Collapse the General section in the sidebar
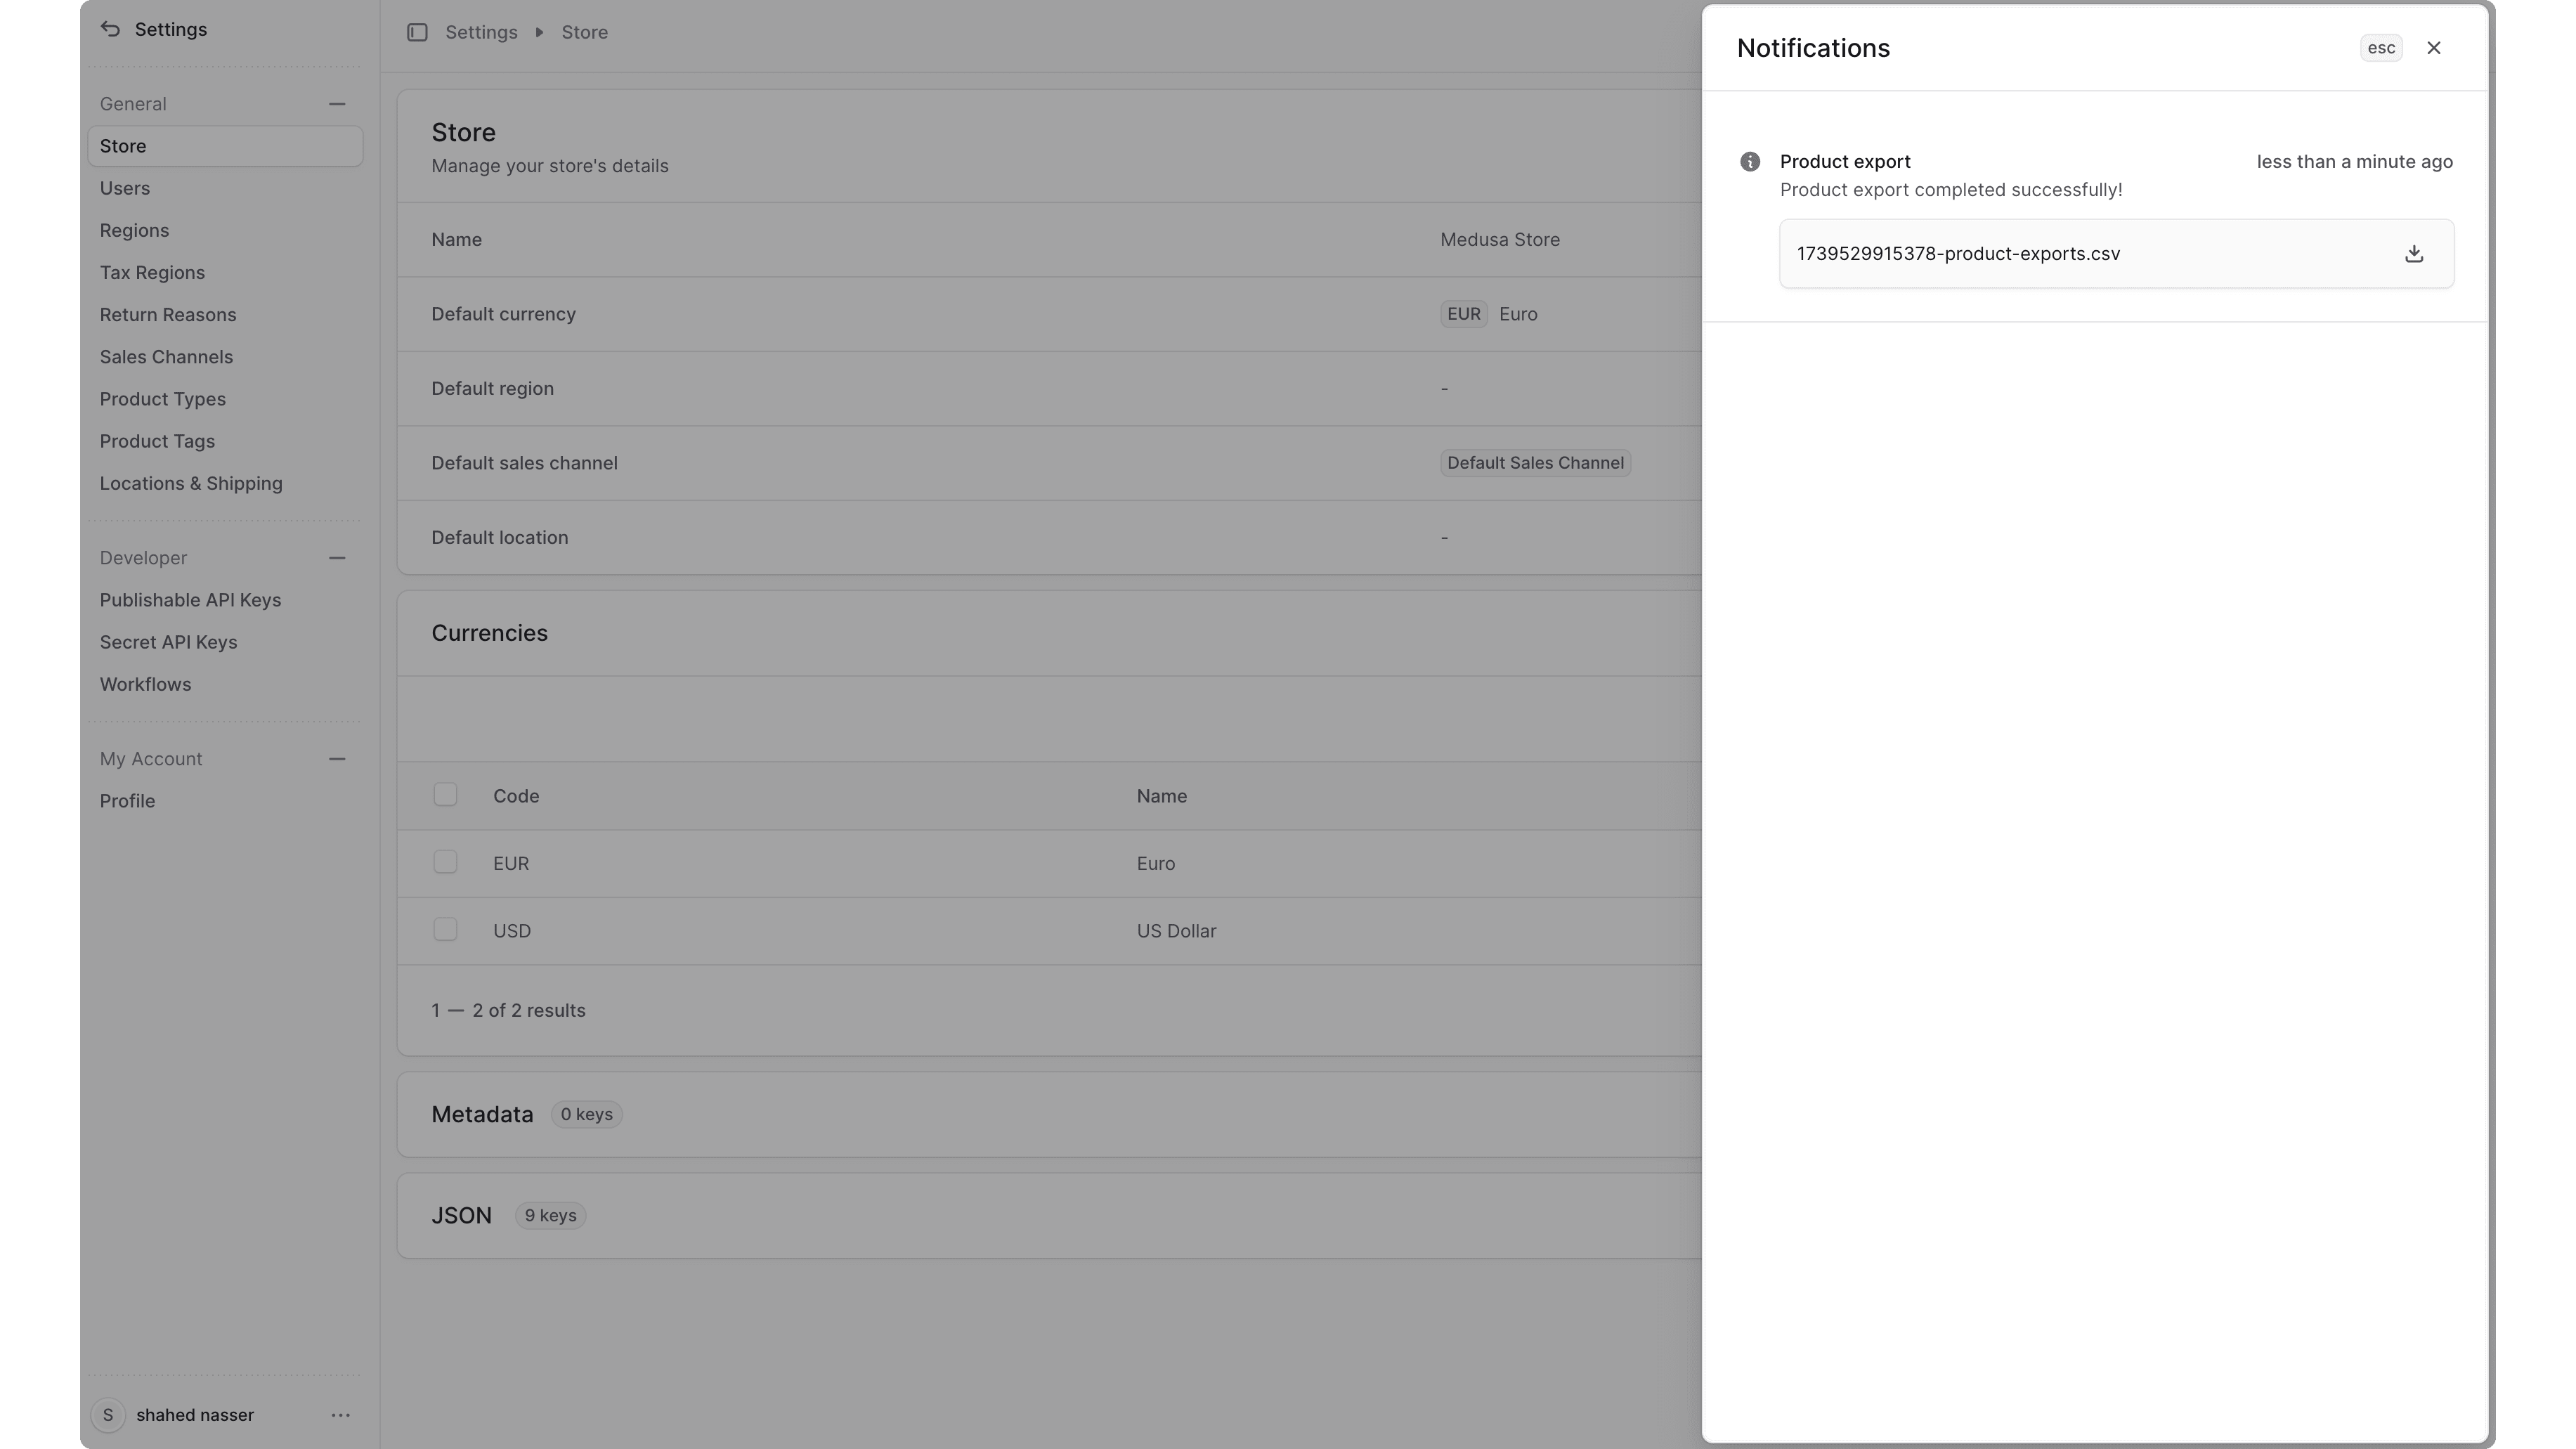 pyautogui.click(x=337, y=103)
